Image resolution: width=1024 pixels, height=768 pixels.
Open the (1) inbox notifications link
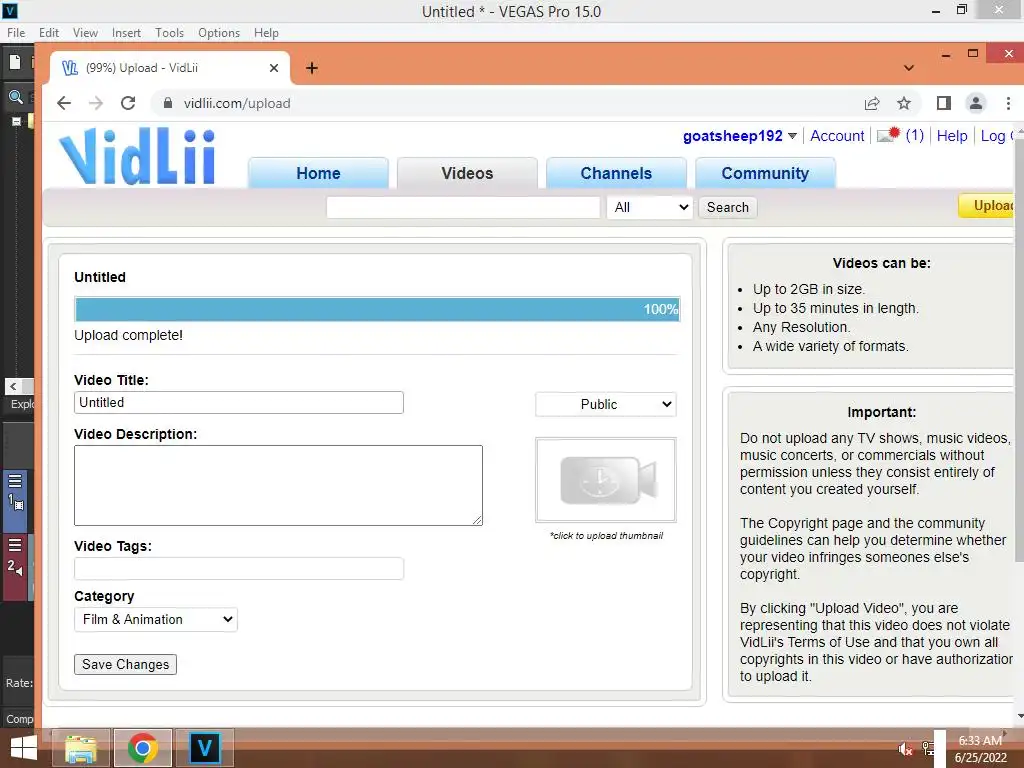click(x=914, y=135)
